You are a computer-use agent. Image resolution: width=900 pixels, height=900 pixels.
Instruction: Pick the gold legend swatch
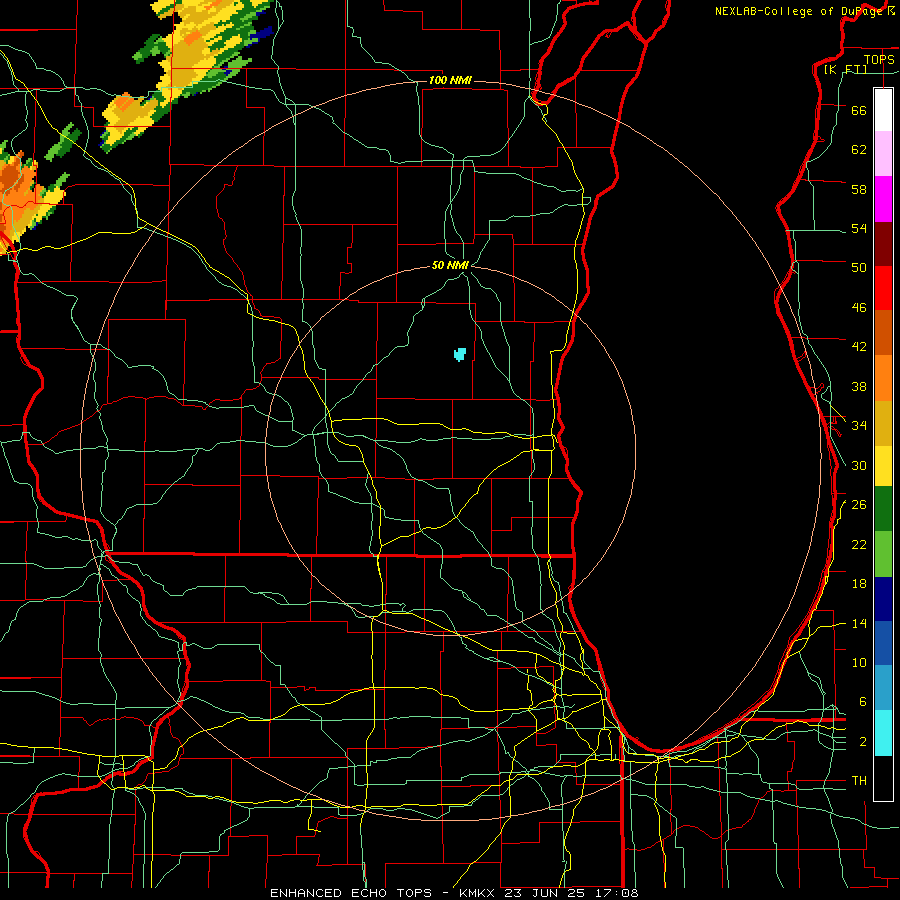(883, 423)
